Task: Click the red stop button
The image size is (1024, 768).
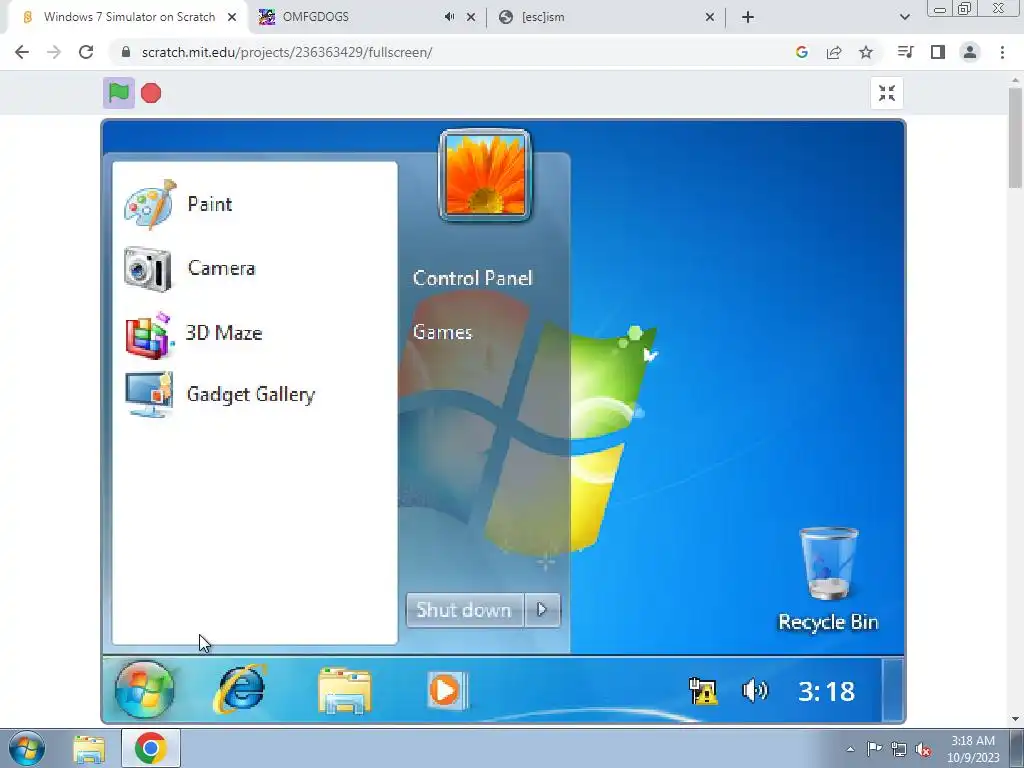Action: pyautogui.click(x=151, y=93)
